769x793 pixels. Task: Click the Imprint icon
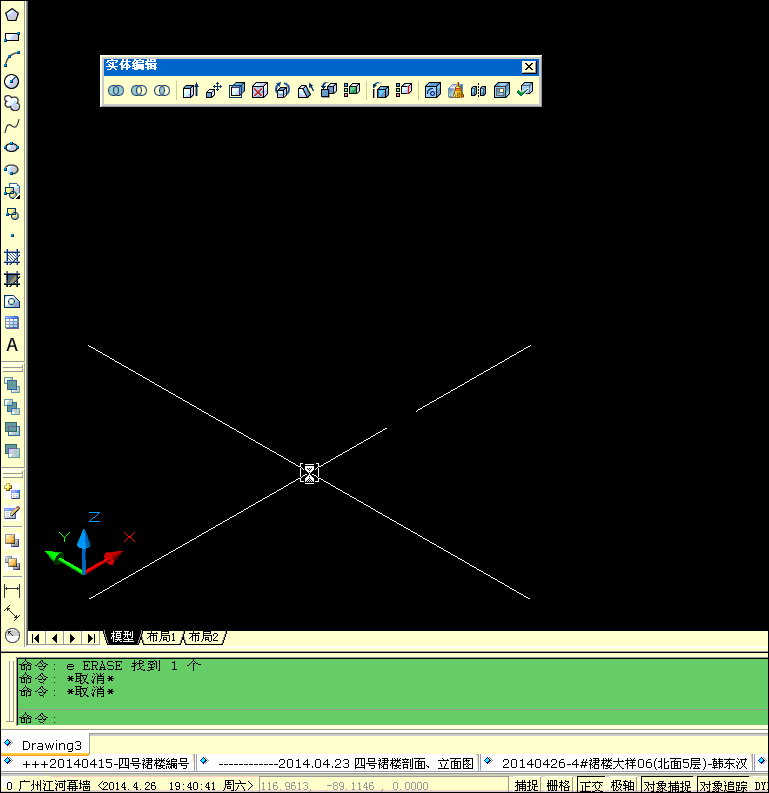click(x=433, y=91)
